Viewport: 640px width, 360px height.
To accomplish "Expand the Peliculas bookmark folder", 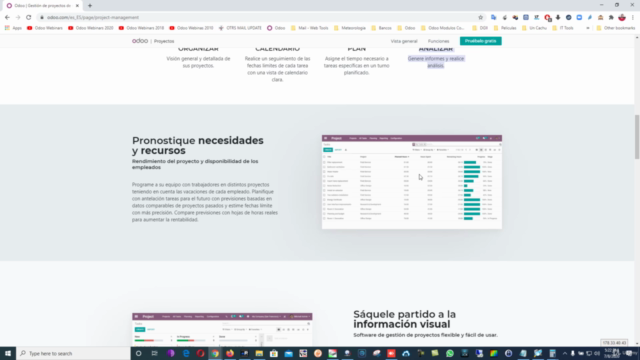I will click(505, 28).
